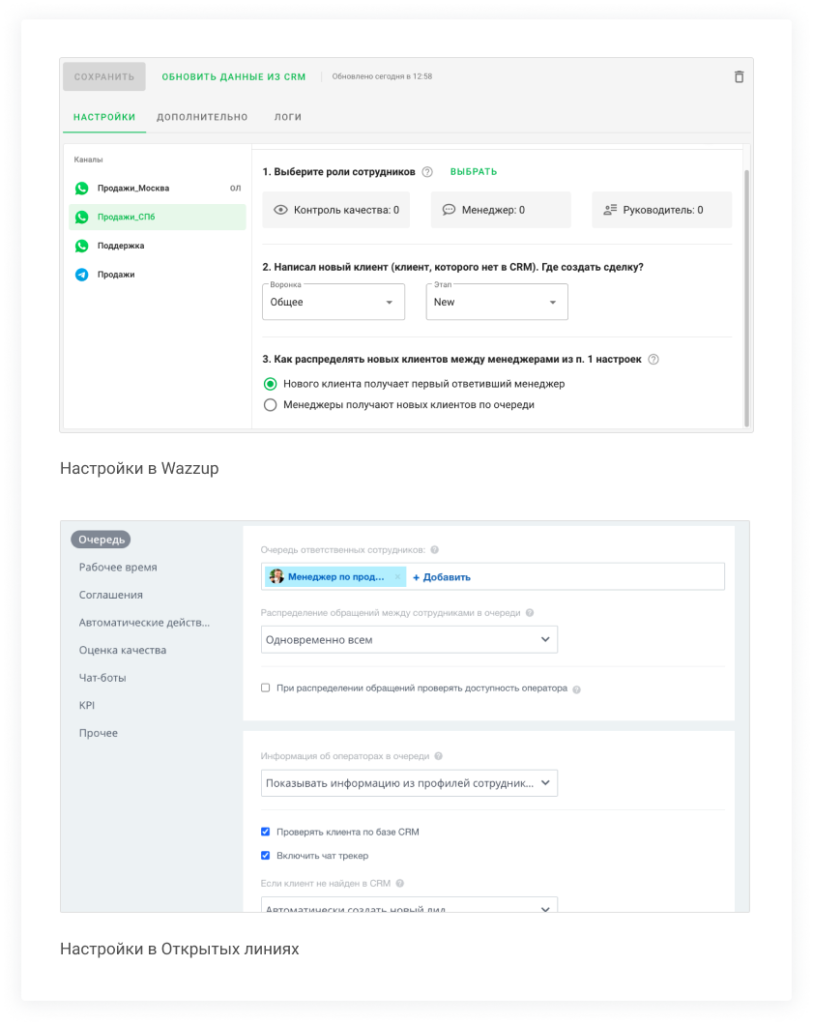Click Обновить данные из CRM
The height and width of the screenshot is (1024, 813).
click(234, 77)
